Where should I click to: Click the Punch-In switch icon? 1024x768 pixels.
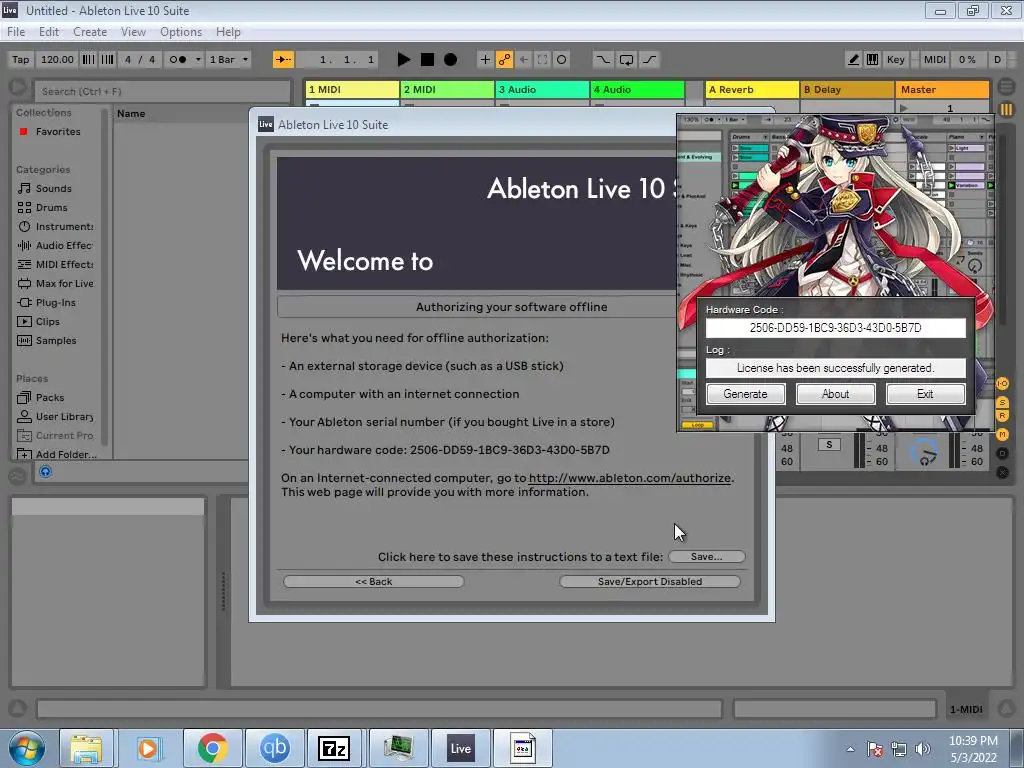(602, 59)
